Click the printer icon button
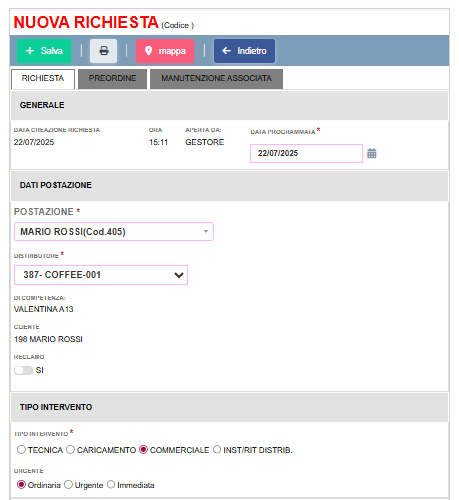This screenshot has width=459, height=500. pyautogui.click(x=103, y=51)
